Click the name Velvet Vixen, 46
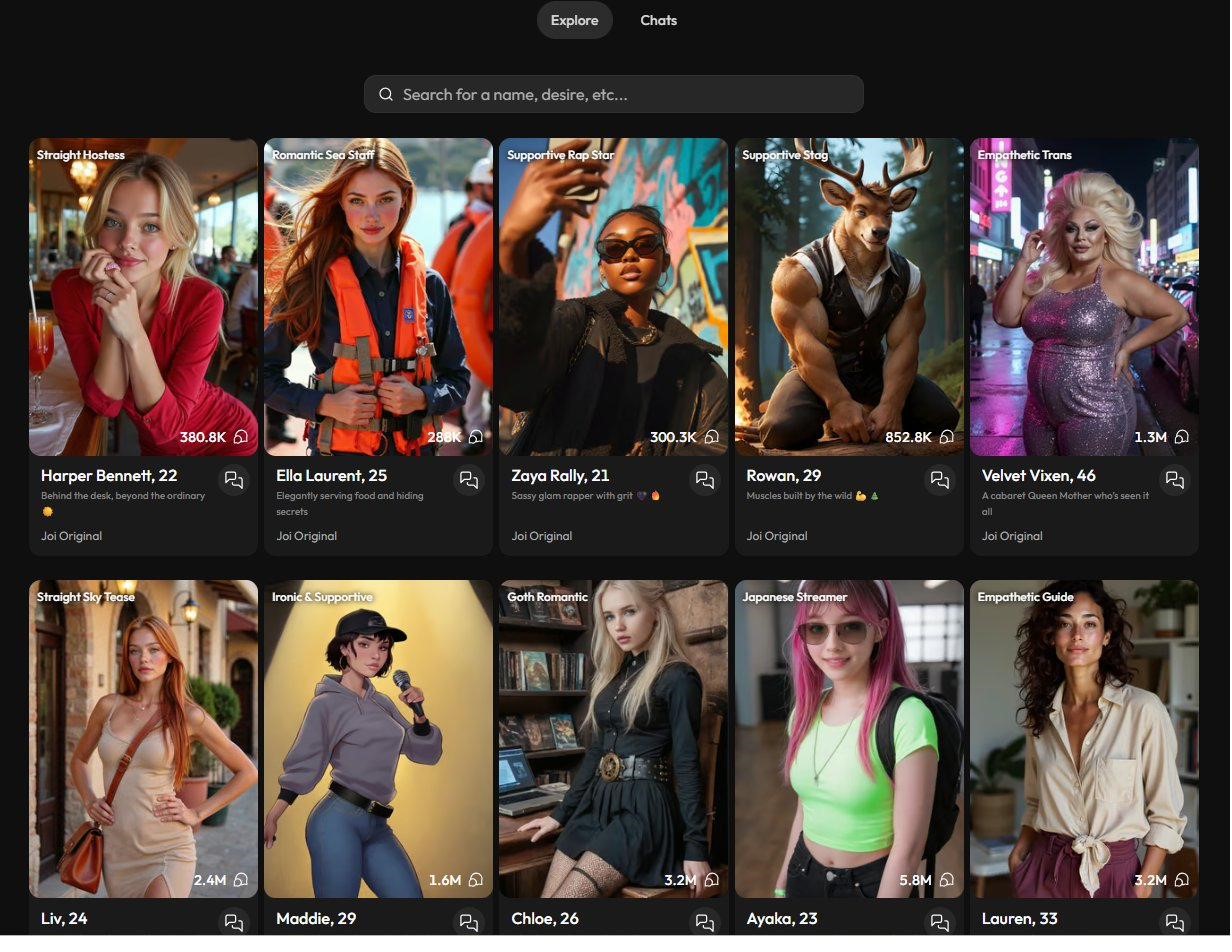 click(1039, 476)
